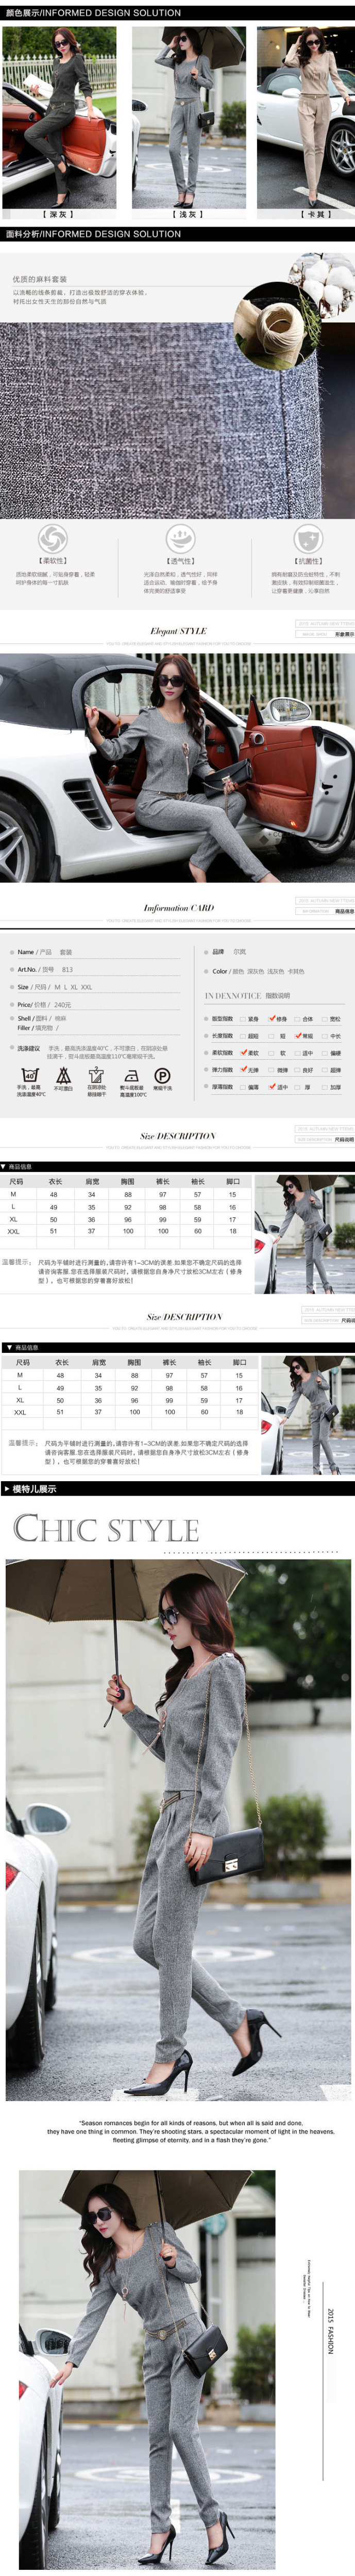This screenshot has height=2576, width=355.
Task: Click the 抗菌性 antibacterial shield icon
Action: point(308,538)
